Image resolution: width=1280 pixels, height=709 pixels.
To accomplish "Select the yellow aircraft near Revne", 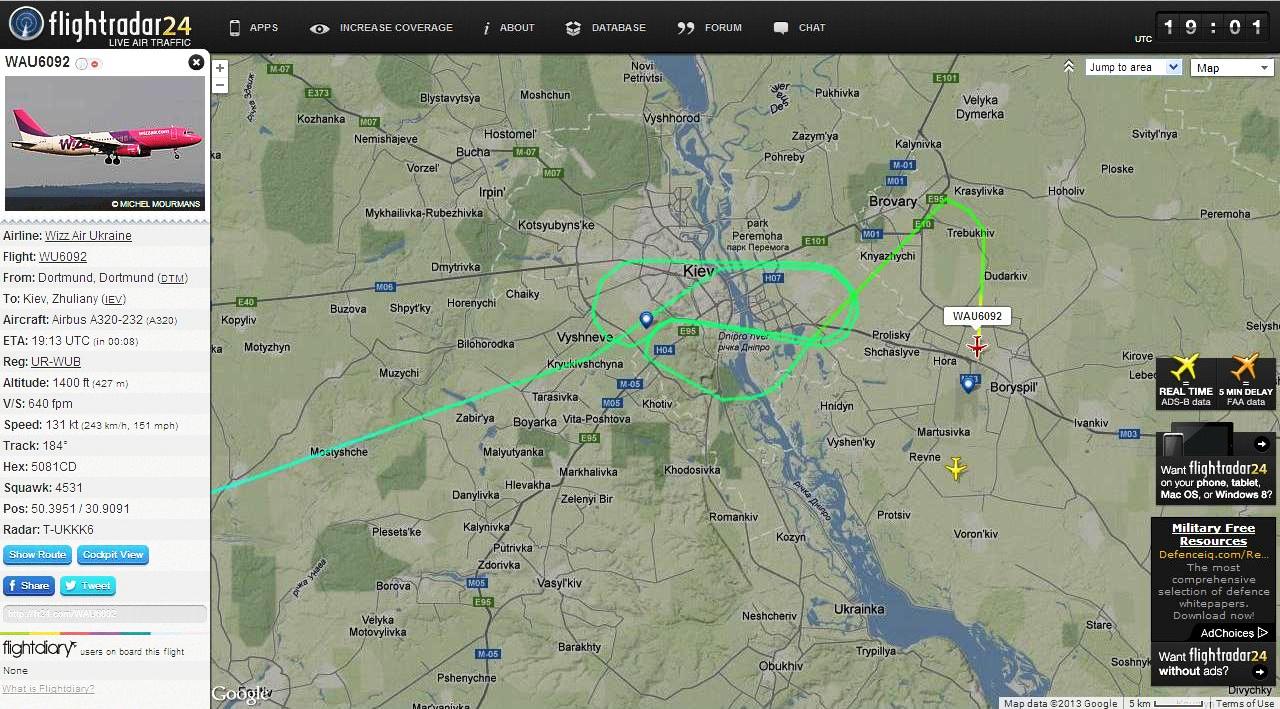I will [957, 468].
